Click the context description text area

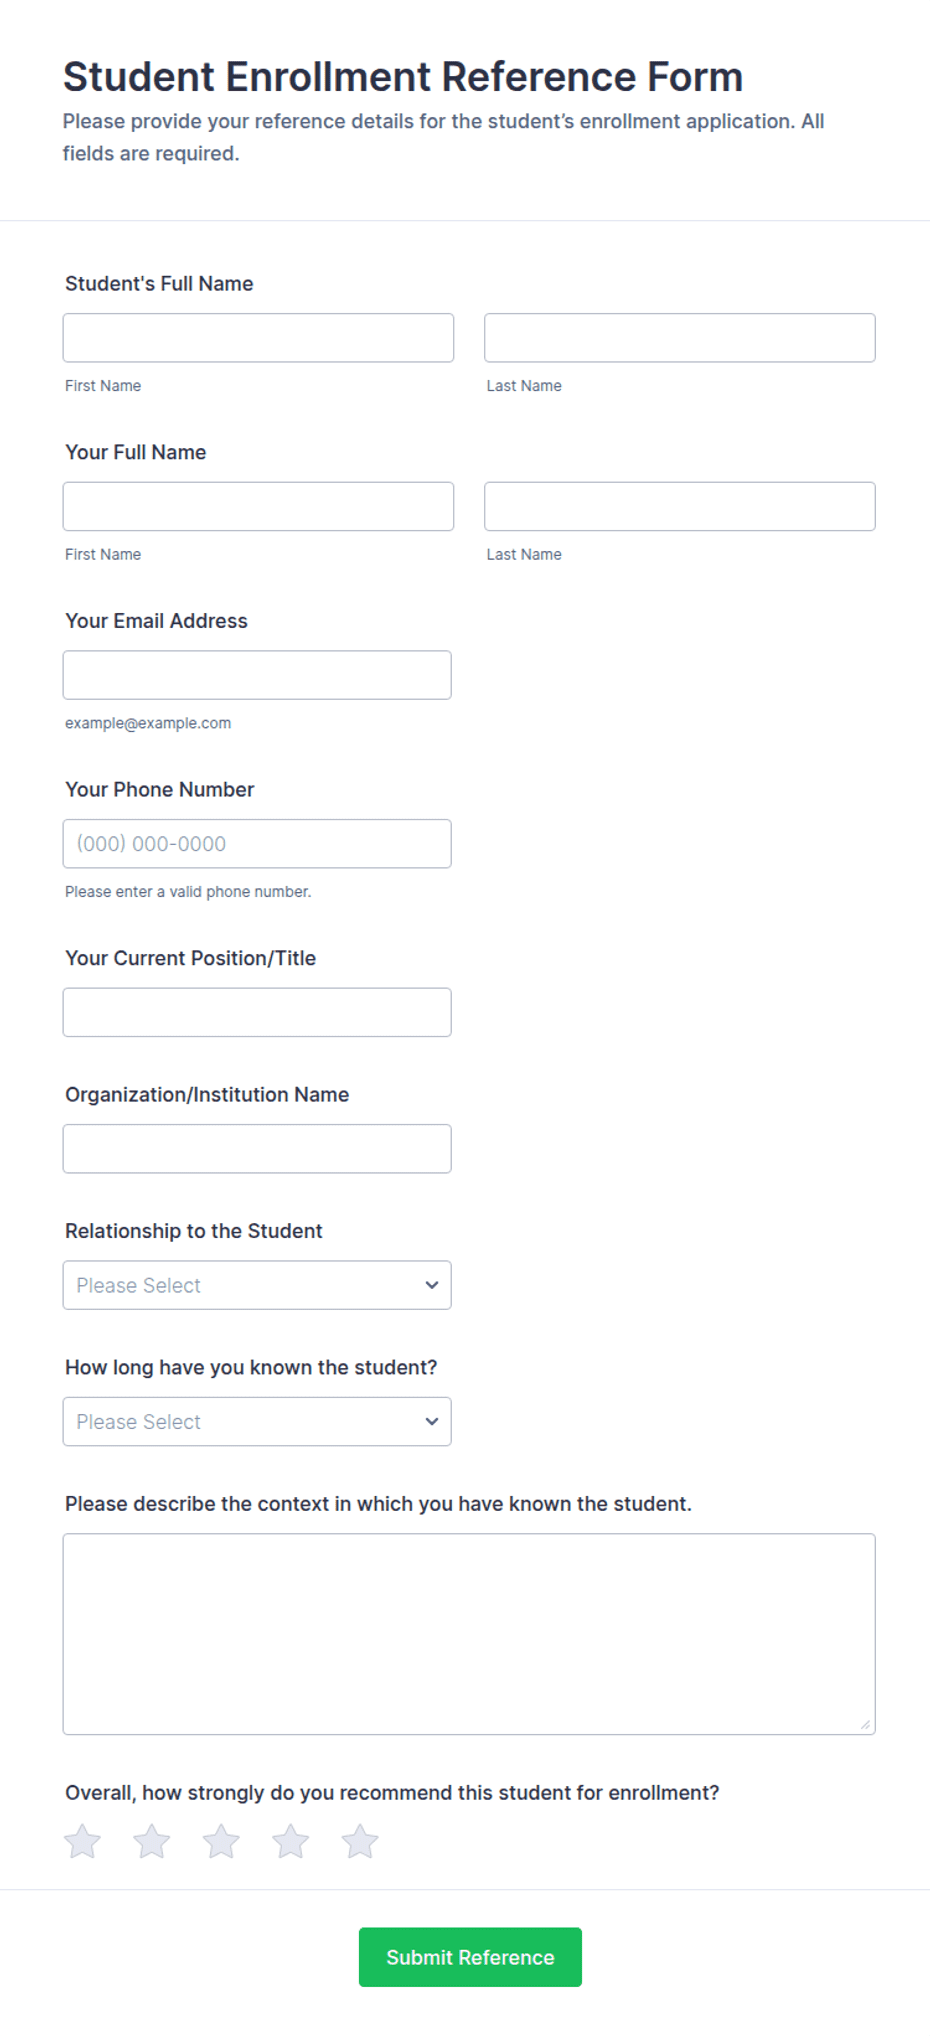pyautogui.click(x=469, y=1634)
